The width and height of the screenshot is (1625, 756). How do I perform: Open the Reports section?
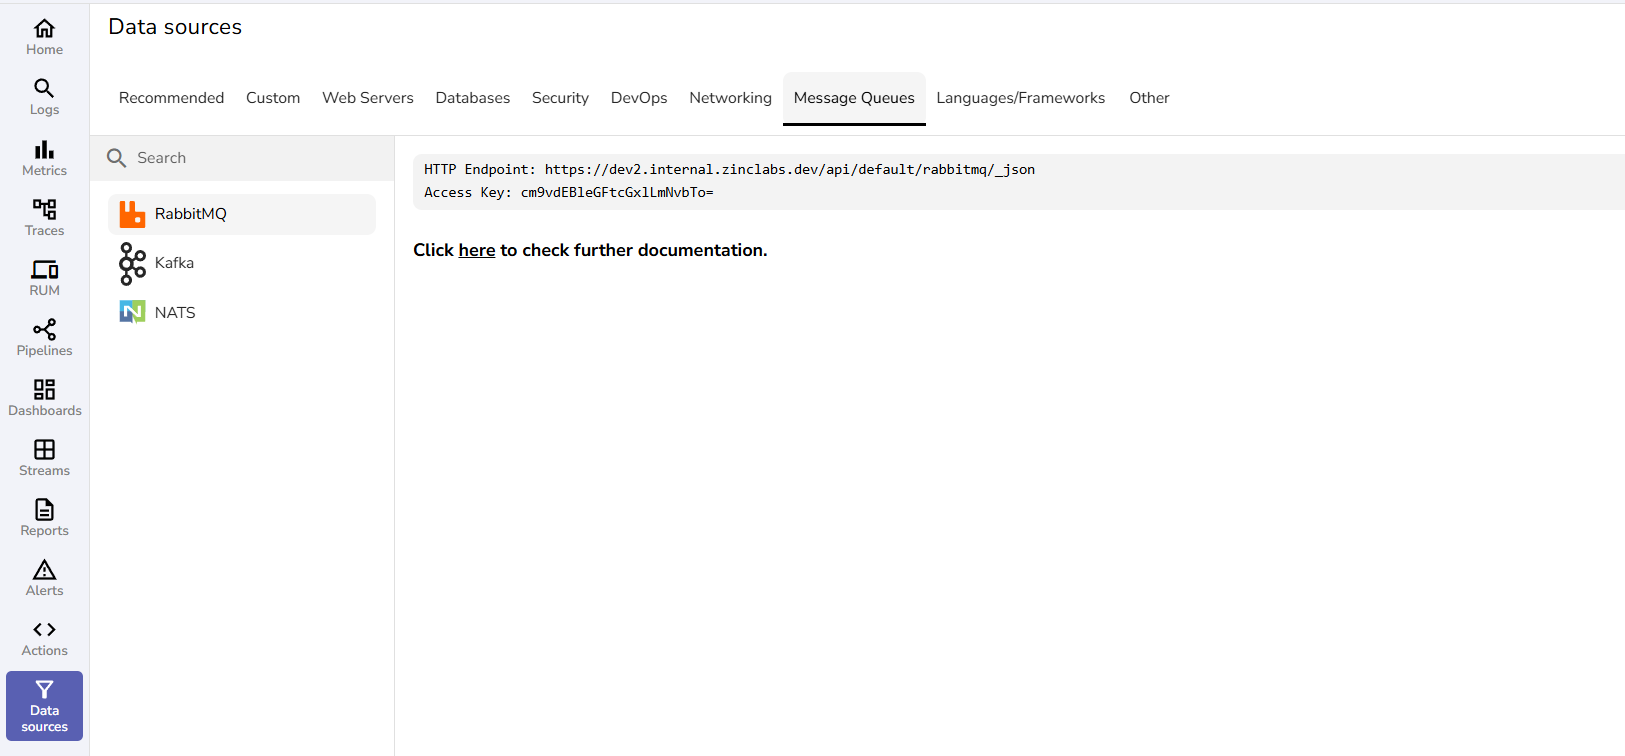pos(44,518)
